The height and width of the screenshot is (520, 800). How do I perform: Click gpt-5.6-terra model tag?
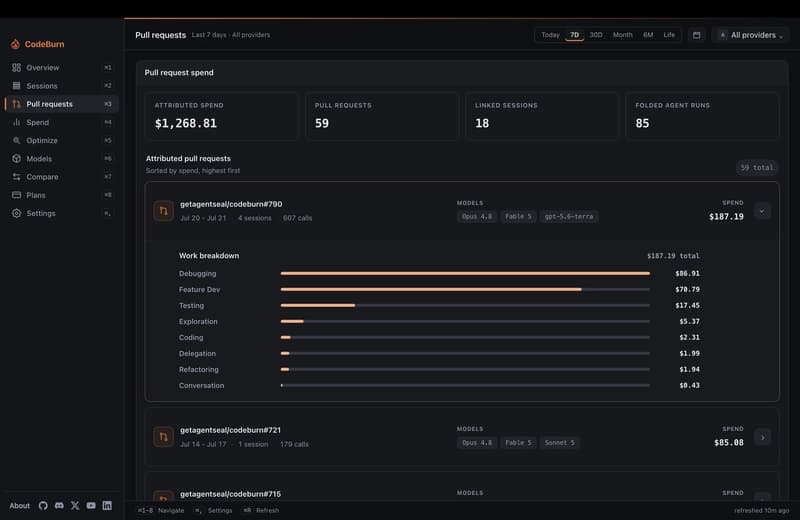coord(569,216)
